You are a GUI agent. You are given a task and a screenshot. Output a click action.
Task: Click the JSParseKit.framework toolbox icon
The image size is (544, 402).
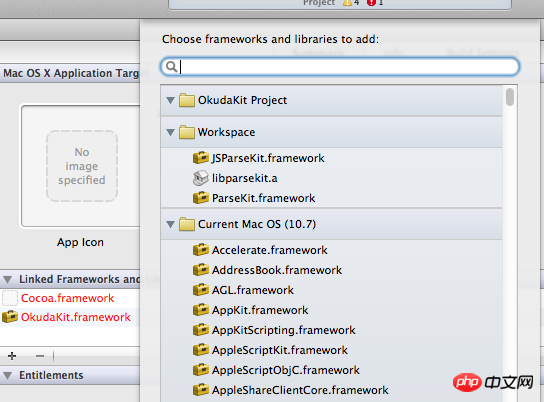point(201,158)
